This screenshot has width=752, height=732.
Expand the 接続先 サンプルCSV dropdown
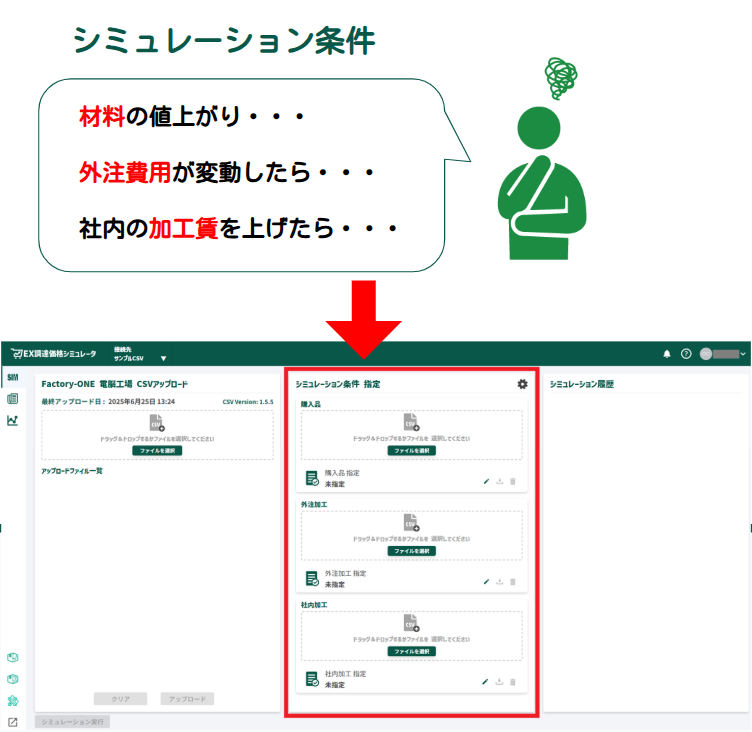tap(163, 358)
